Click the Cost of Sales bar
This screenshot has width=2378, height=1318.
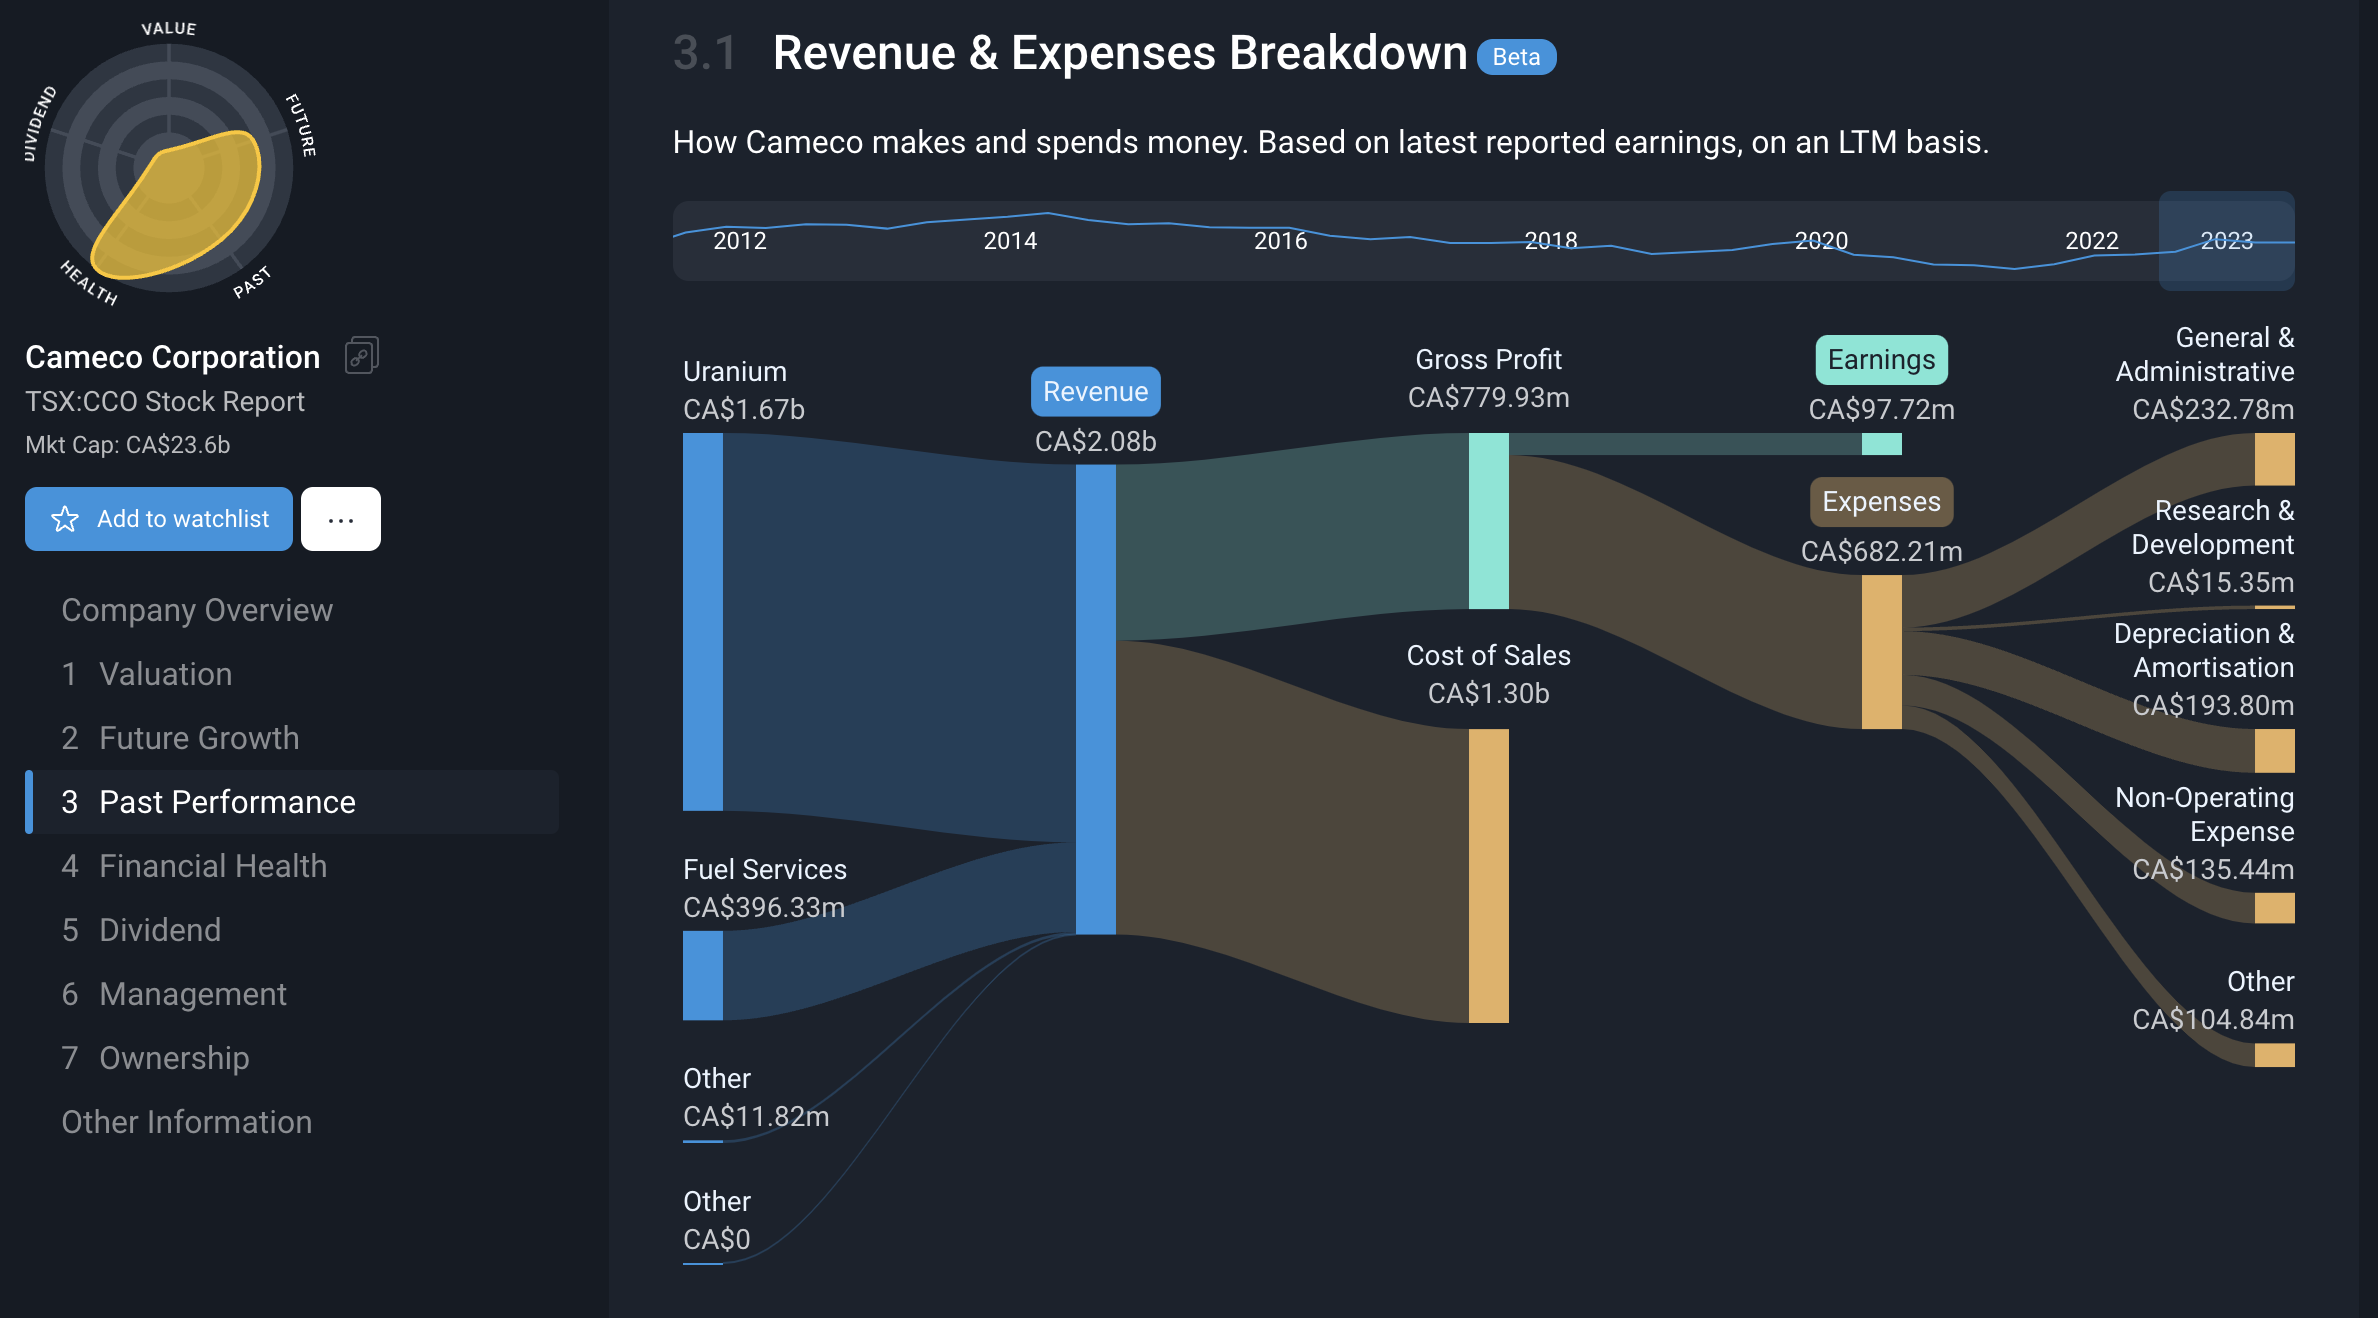1488,875
